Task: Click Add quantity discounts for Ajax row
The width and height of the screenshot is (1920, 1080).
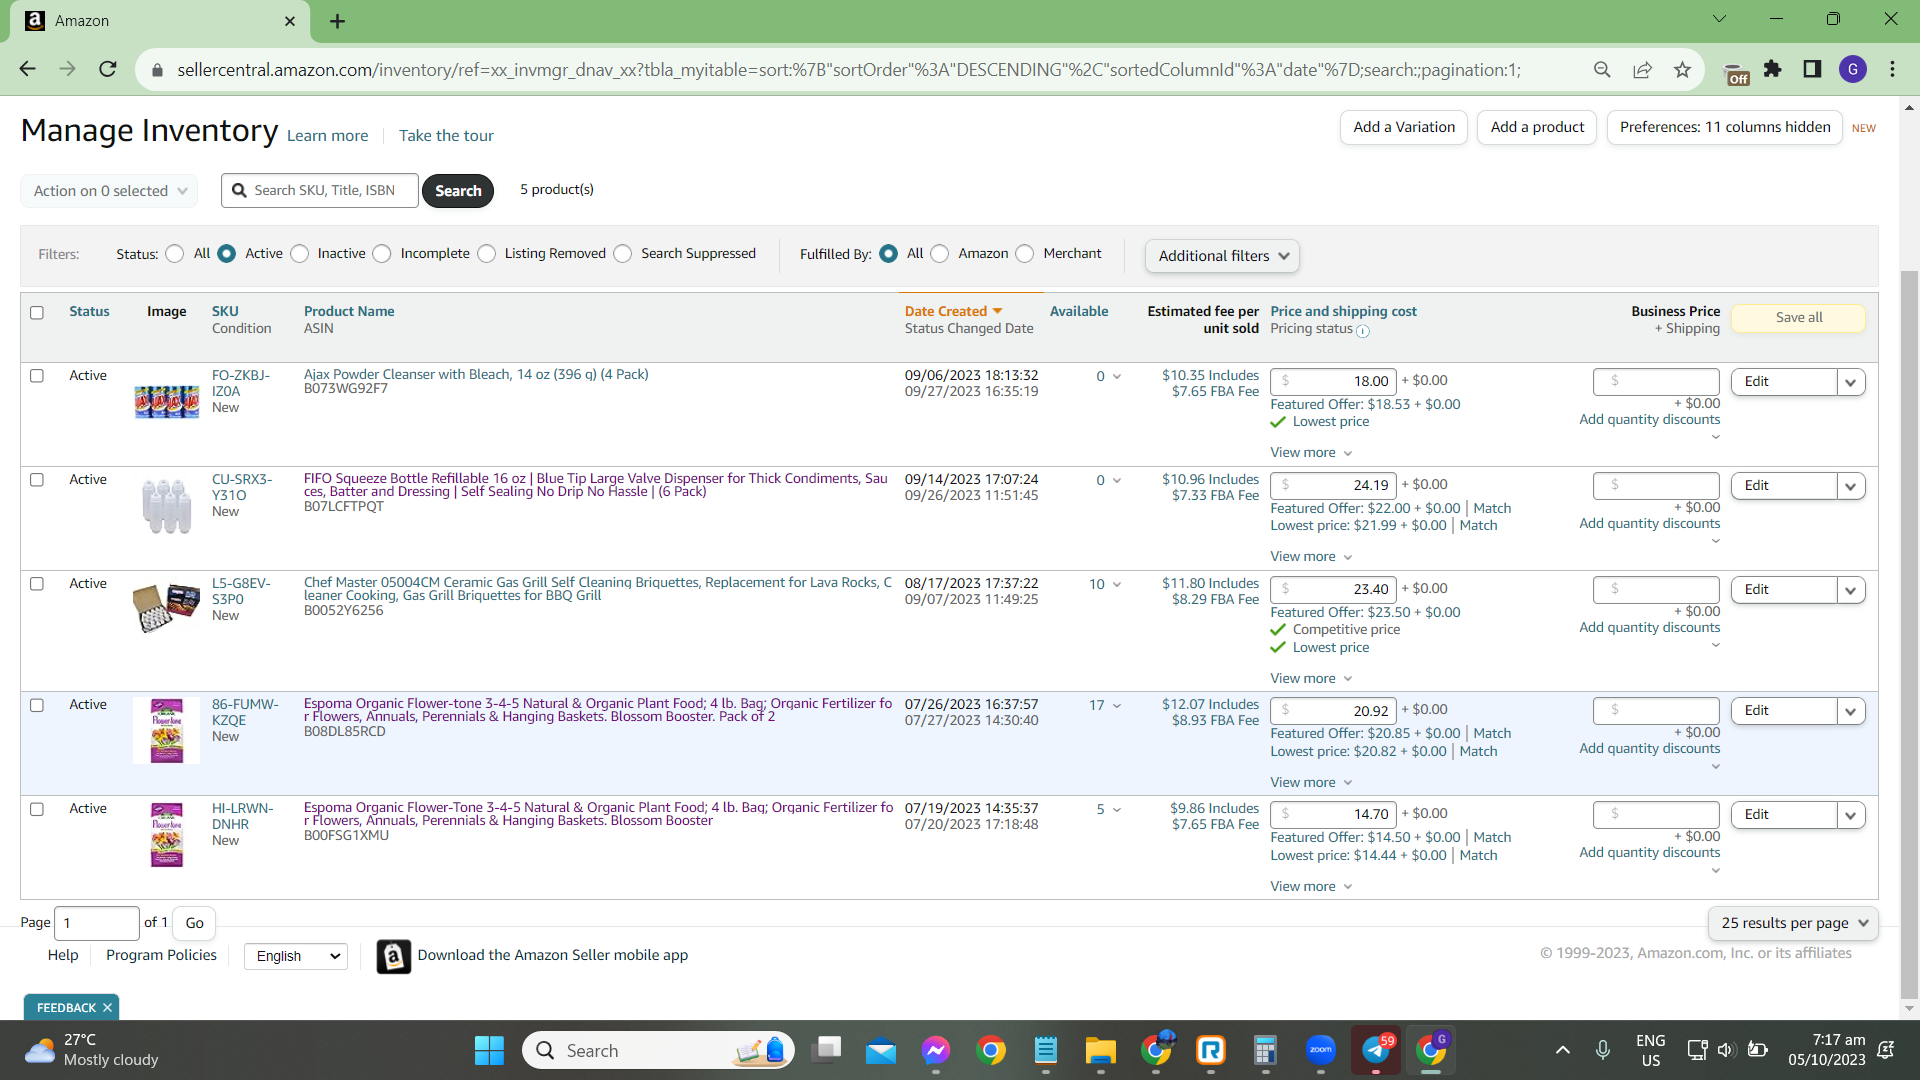Action: click(x=1649, y=420)
